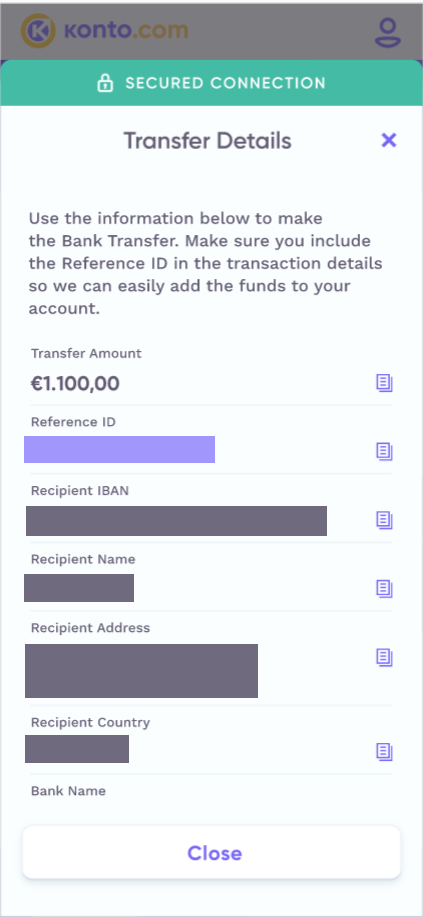The height and width of the screenshot is (917, 423).
Task: Click the redacted Recipient IBAN value
Action: (176, 520)
